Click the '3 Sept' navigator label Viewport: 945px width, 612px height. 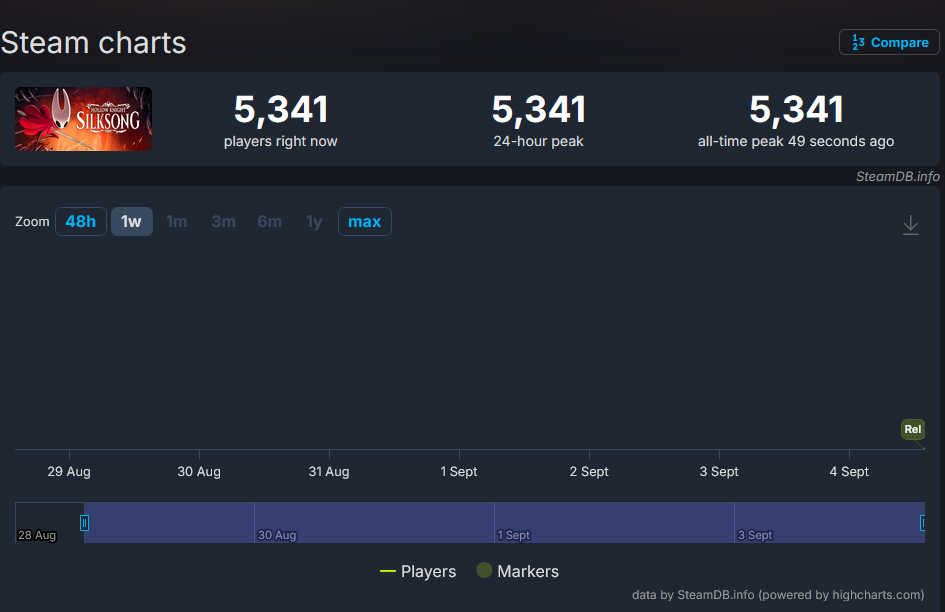tap(755, 535)
